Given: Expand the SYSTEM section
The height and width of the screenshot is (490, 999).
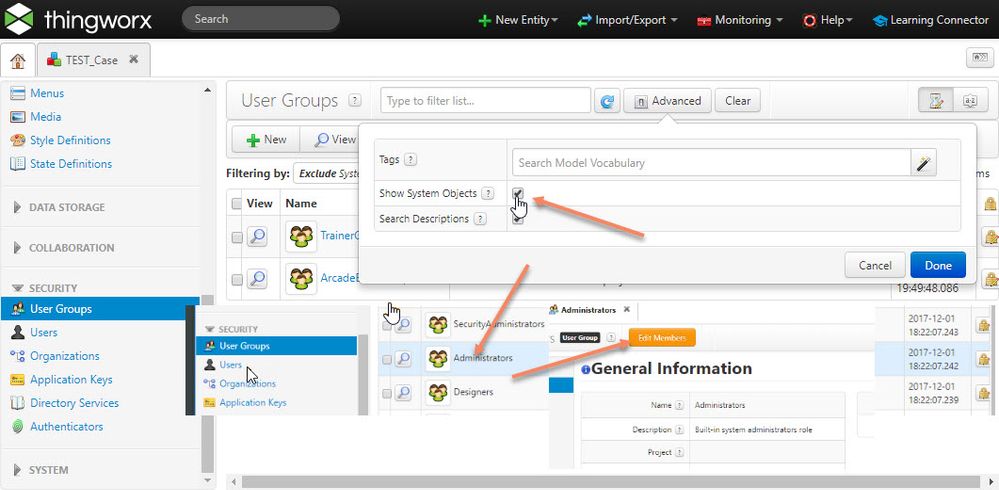Looking at the screenshot, I should click(41, 470).
